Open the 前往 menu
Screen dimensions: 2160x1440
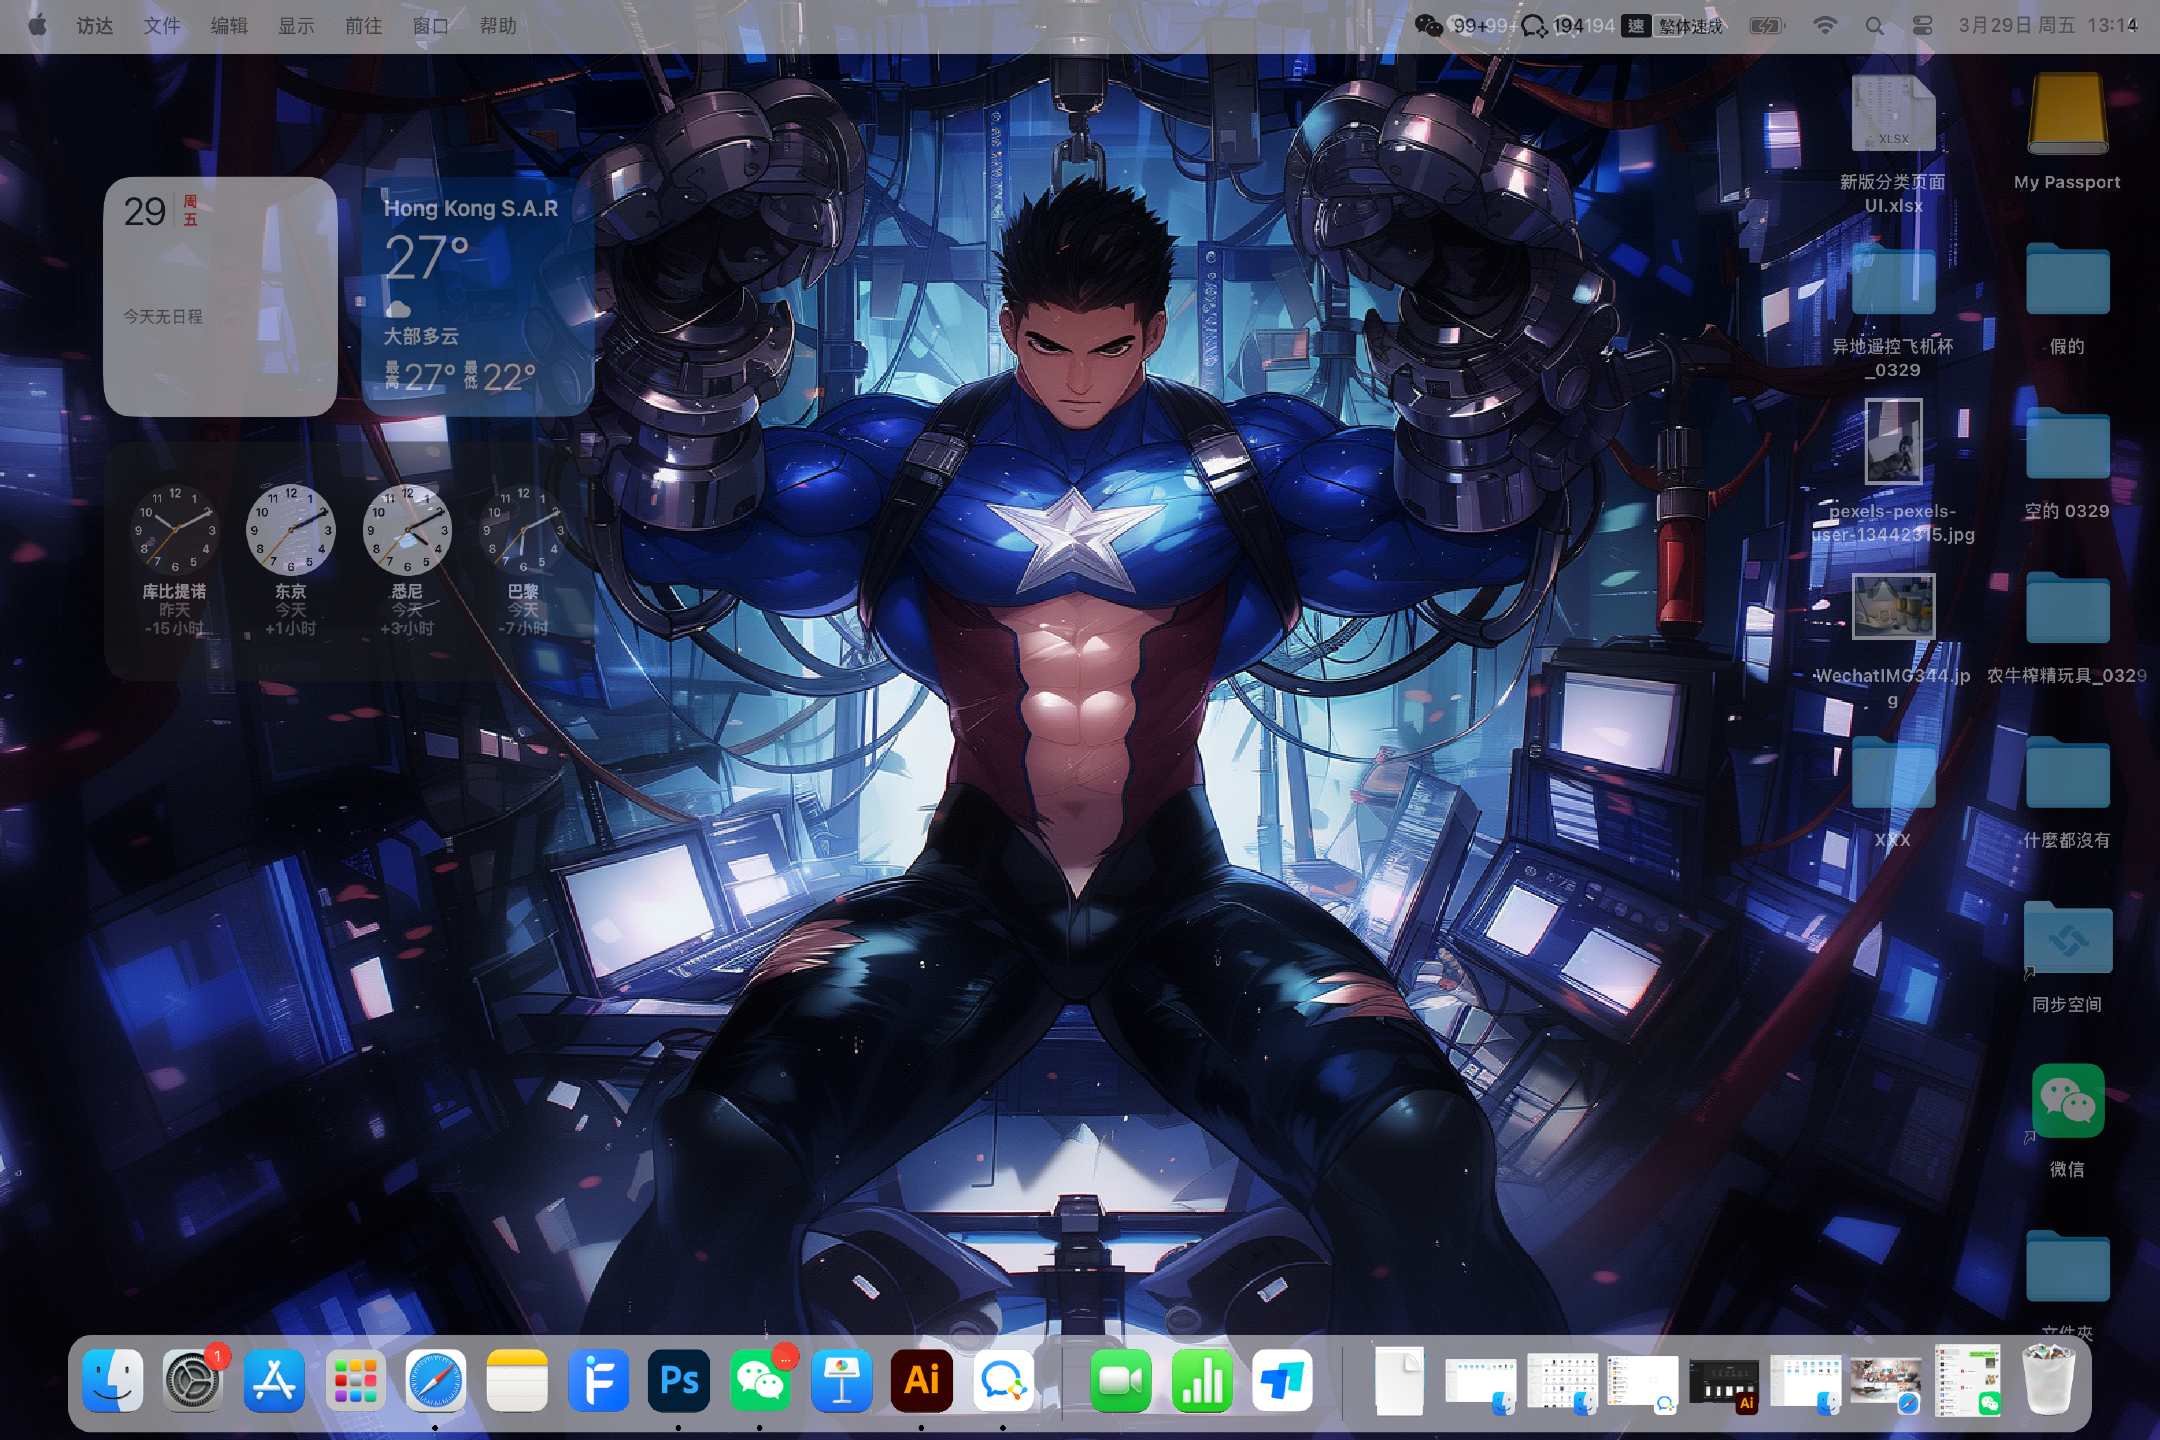click(363, 26)
